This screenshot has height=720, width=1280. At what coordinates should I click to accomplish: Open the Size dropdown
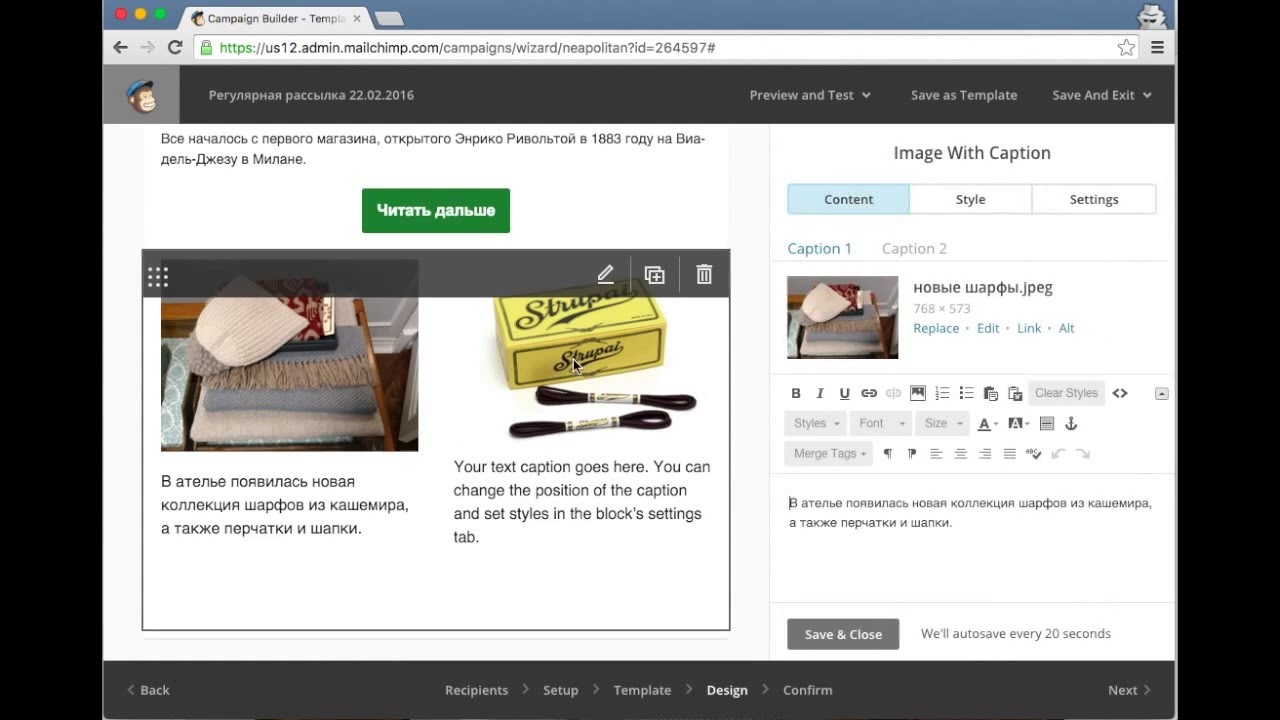point(942,424)
